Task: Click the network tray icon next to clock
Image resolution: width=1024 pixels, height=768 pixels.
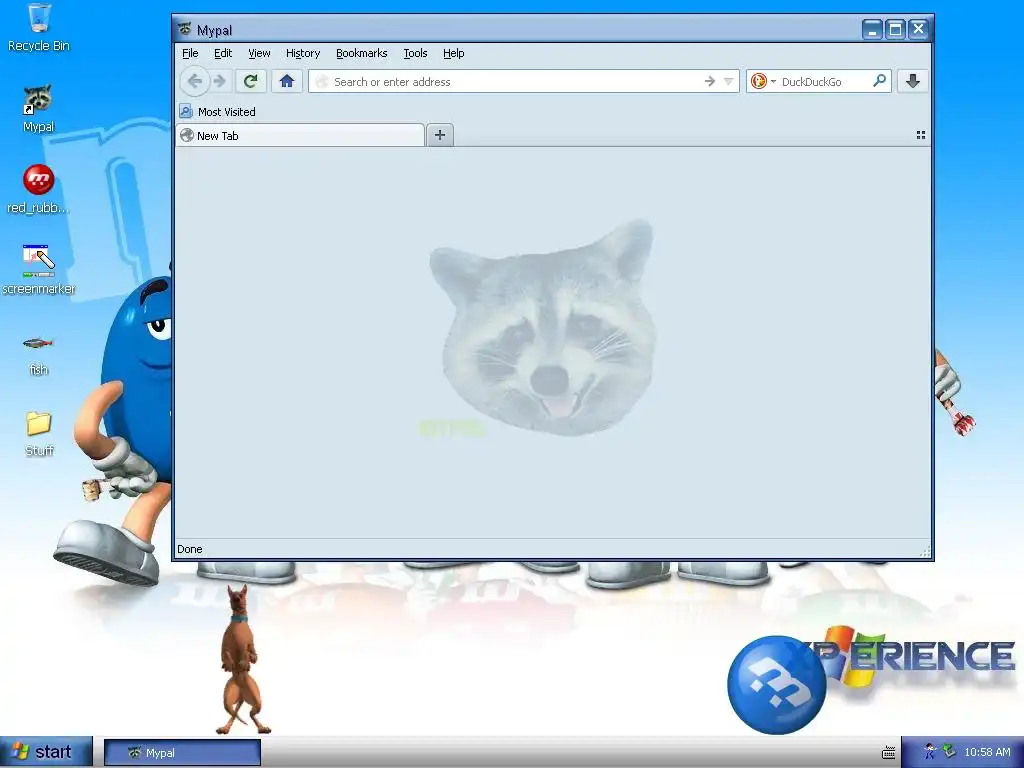Action: [949, 752]
